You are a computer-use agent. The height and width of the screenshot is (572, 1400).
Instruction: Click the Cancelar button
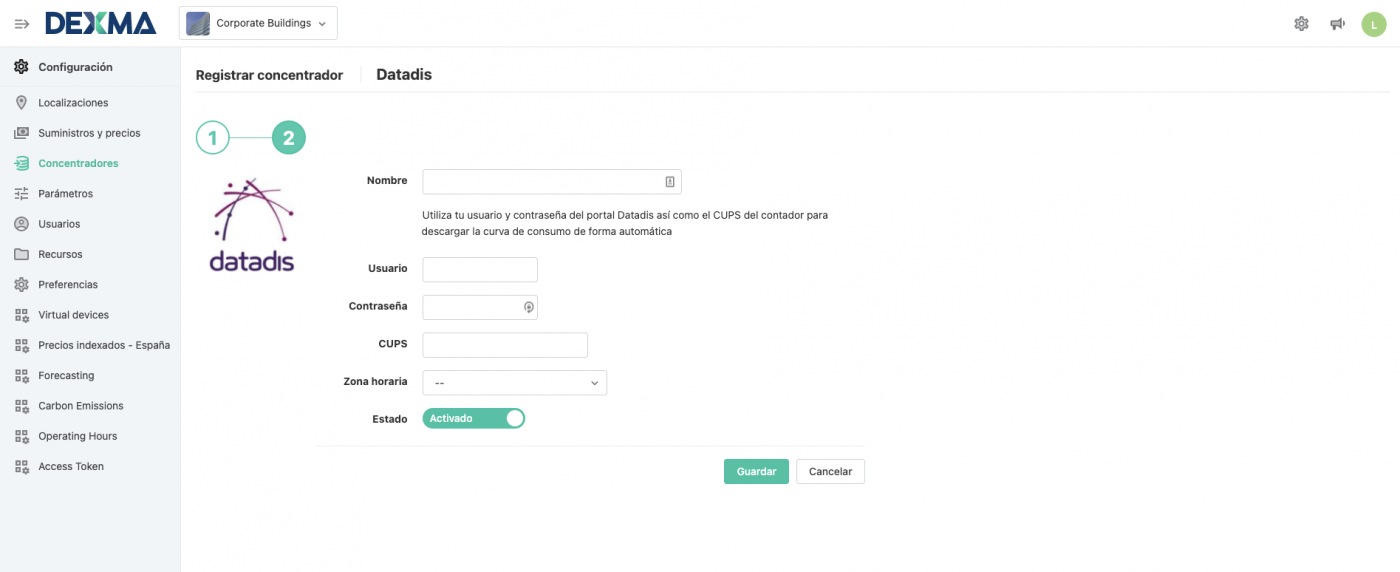[830, 471]
